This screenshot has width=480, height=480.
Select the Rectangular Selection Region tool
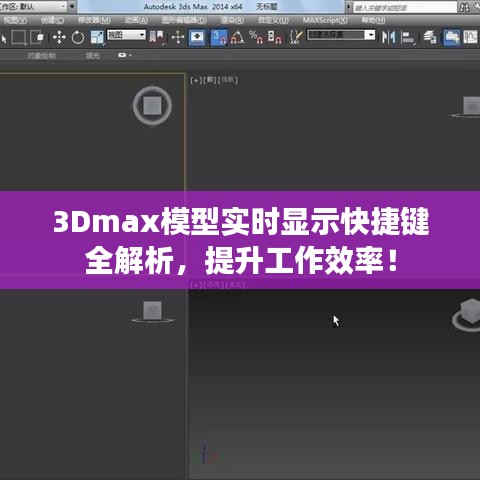tap(19, 37)
